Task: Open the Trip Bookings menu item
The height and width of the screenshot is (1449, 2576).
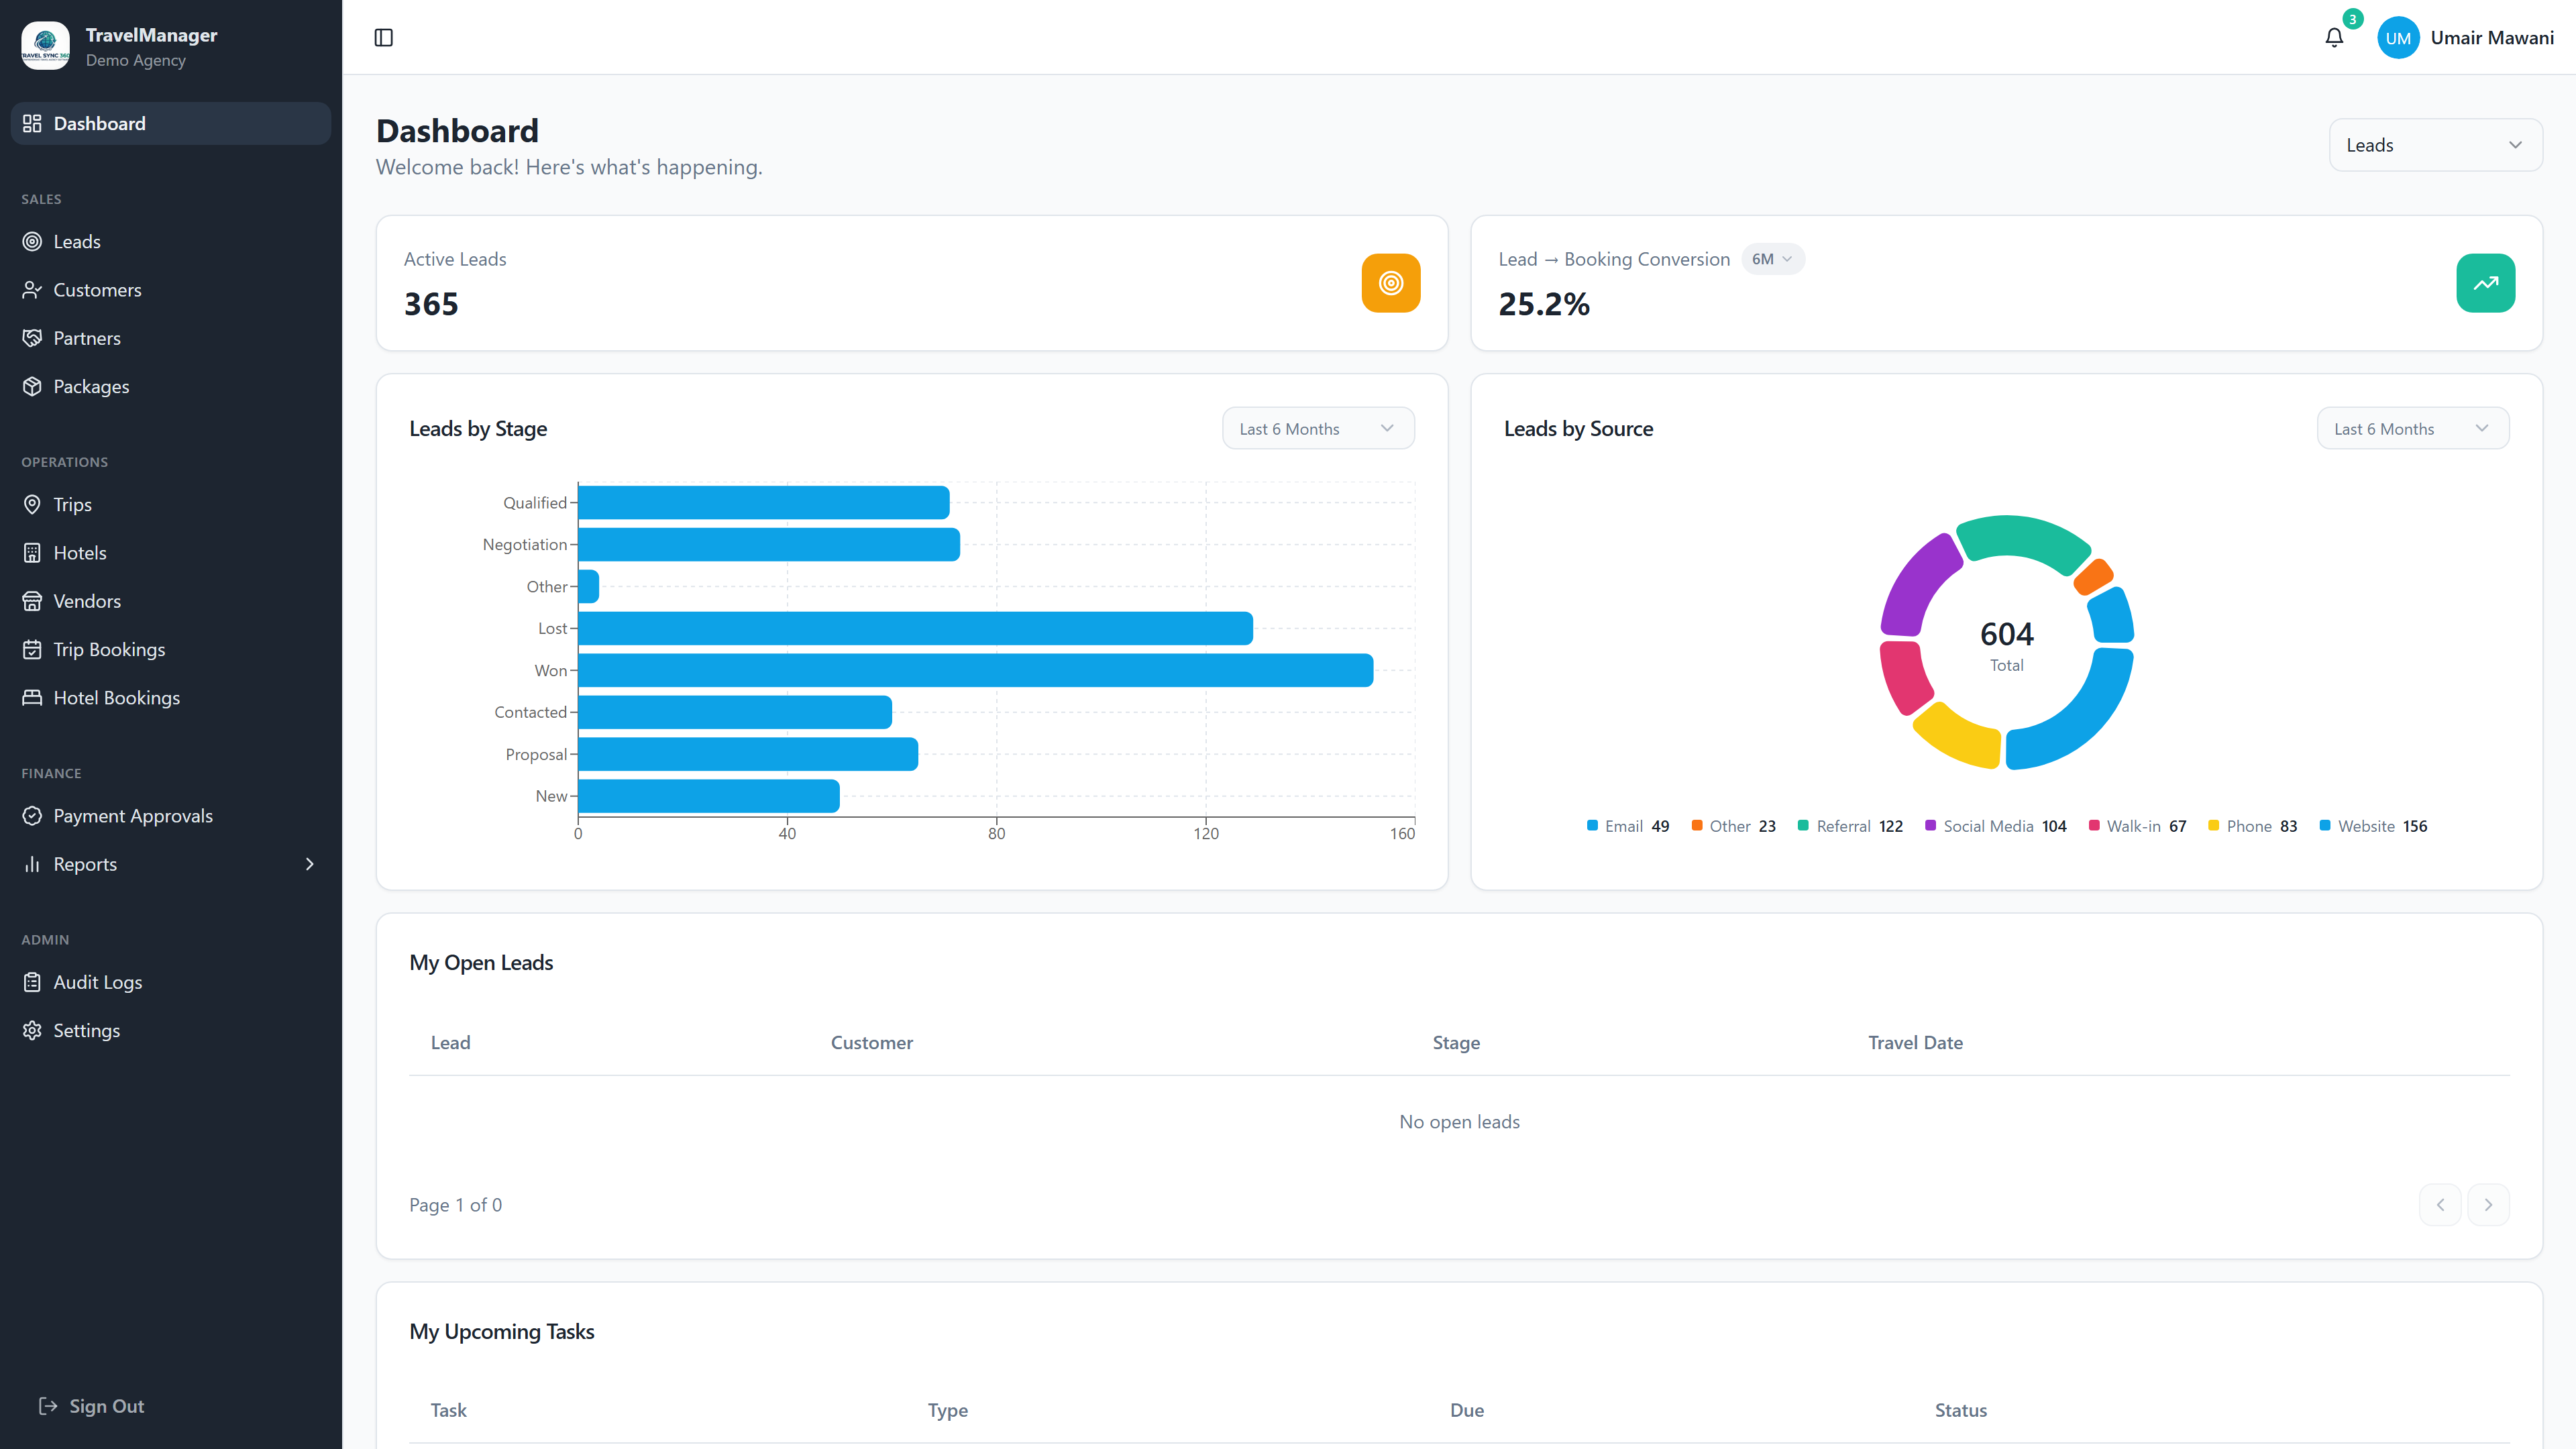Action: 171,650
